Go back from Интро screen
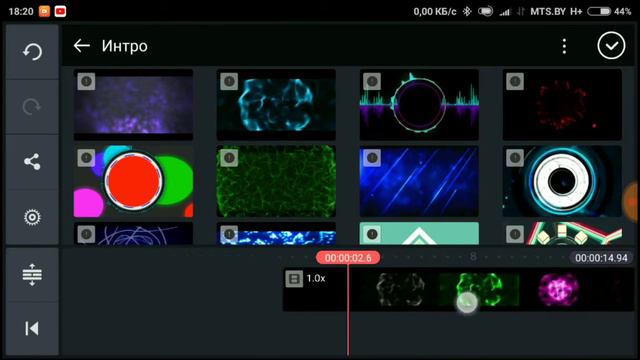This screenshot has height=360, width=640. click(x=82, y=46)
